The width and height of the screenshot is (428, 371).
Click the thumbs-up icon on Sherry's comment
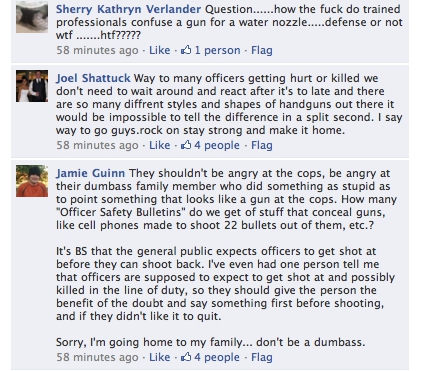tap(186, 50)
